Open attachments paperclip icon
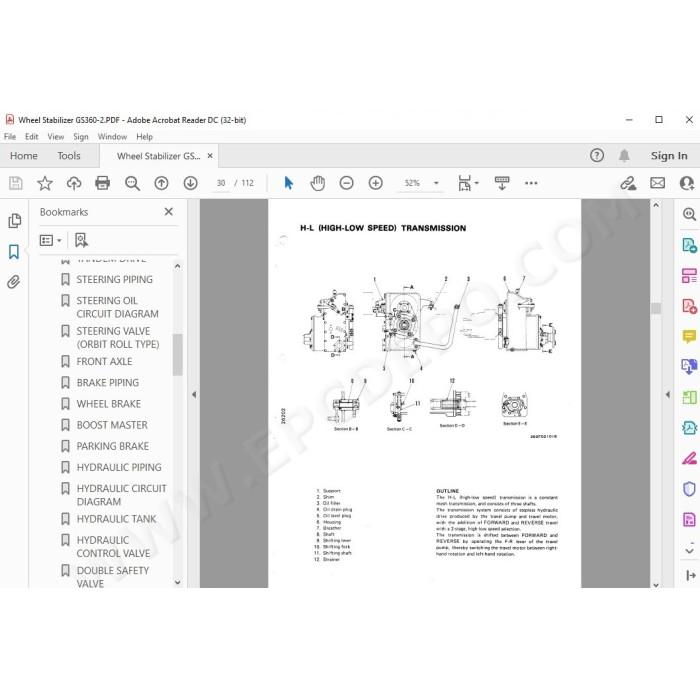Image resolution: width=700 pixels, height=700 pixels. pyautogui.click(x=14, y=282)
